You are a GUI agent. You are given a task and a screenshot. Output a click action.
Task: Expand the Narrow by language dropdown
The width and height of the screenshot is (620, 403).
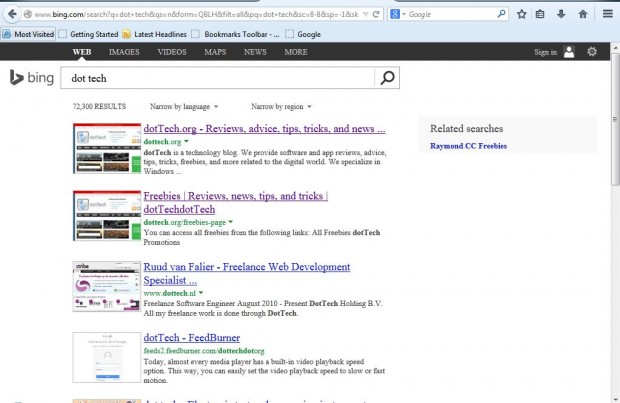[184, 106]
